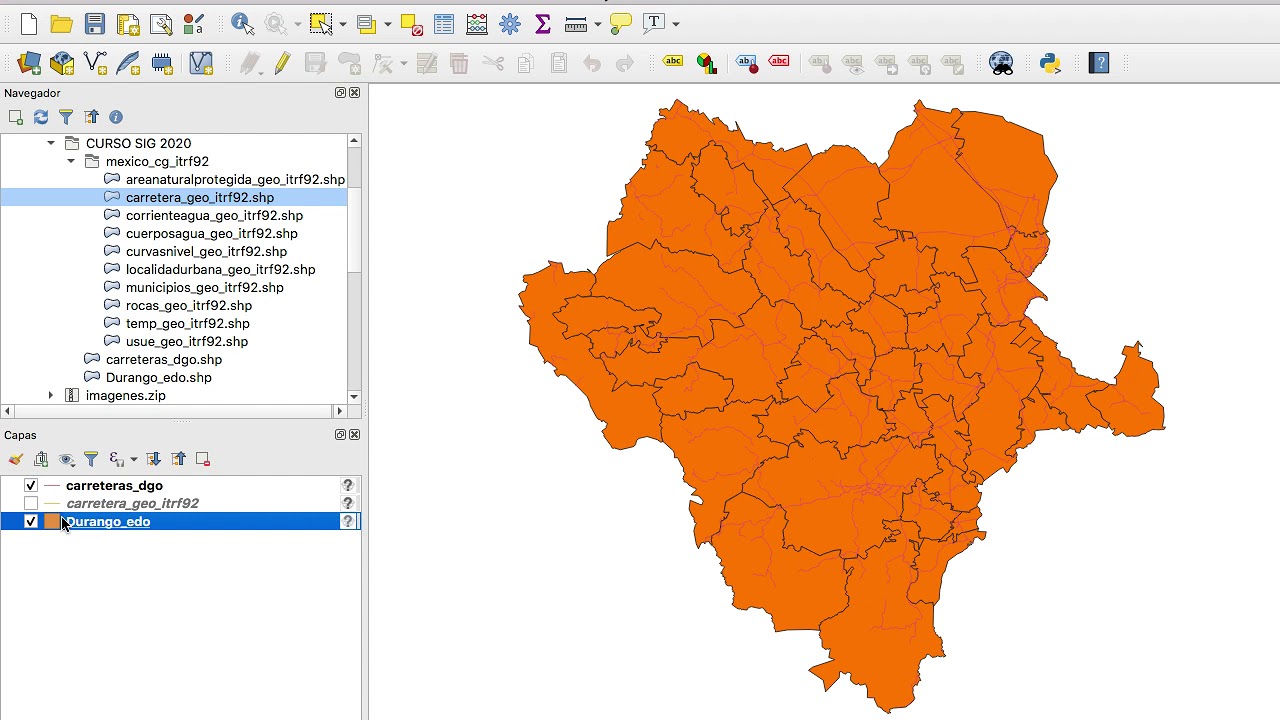Activate the Identify Features tool
Screen dimensions: 1280x720
242,23
